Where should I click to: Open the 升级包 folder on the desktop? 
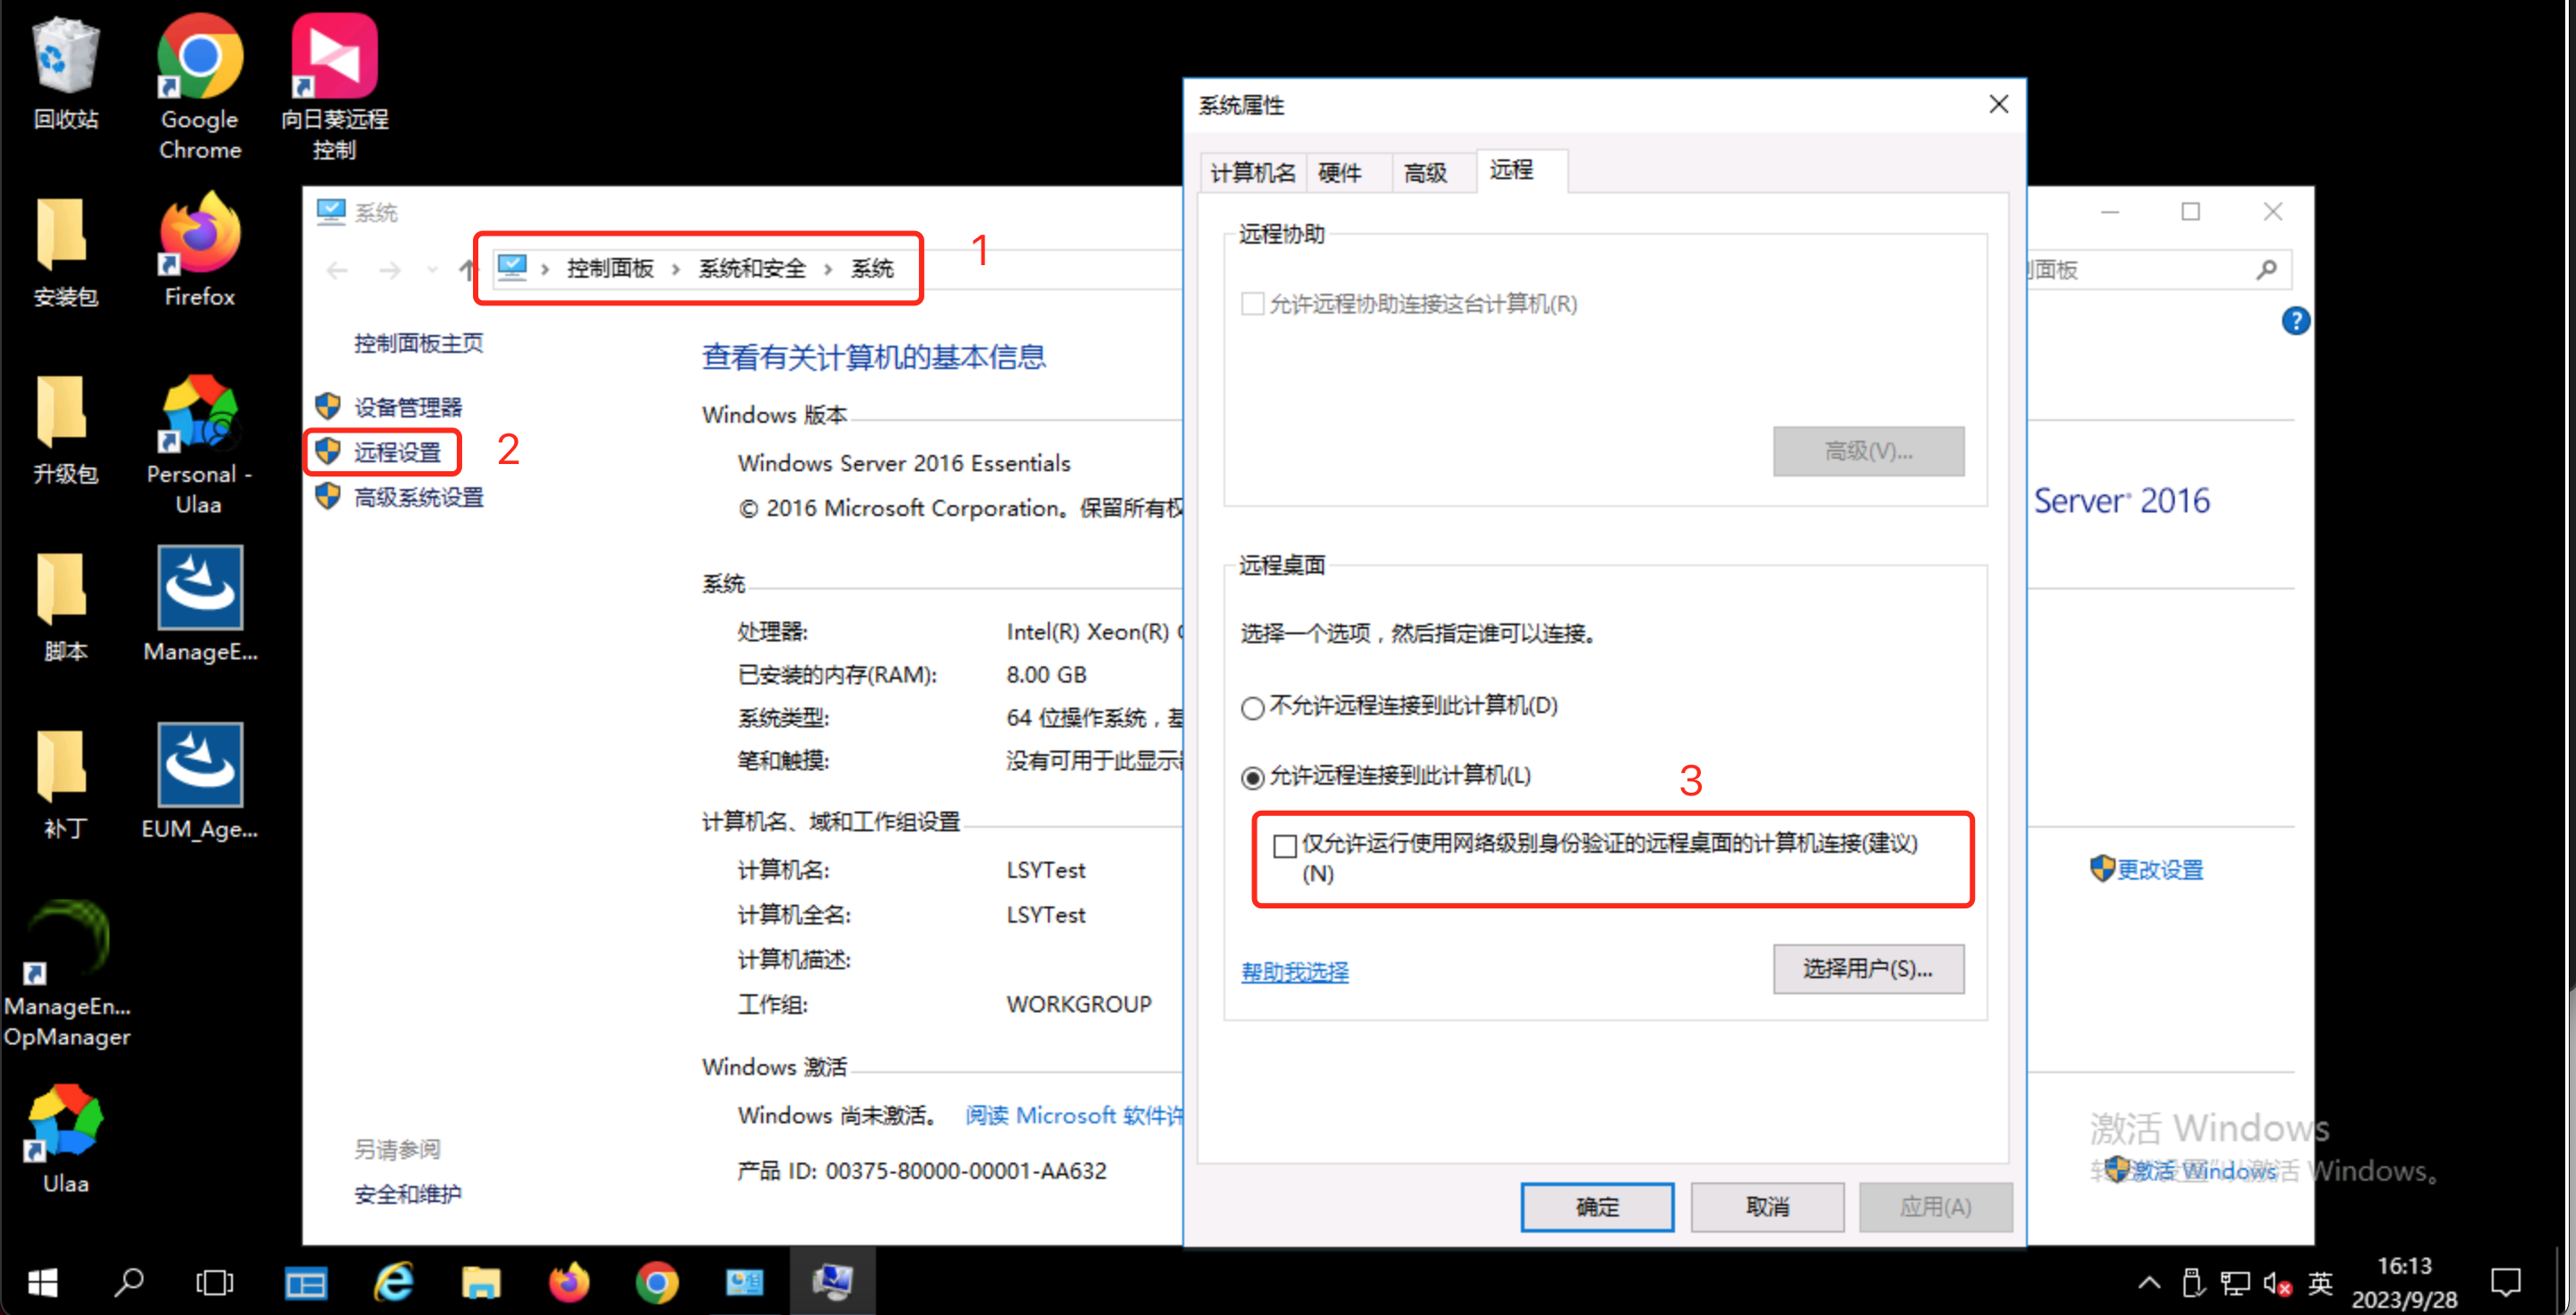65,430
